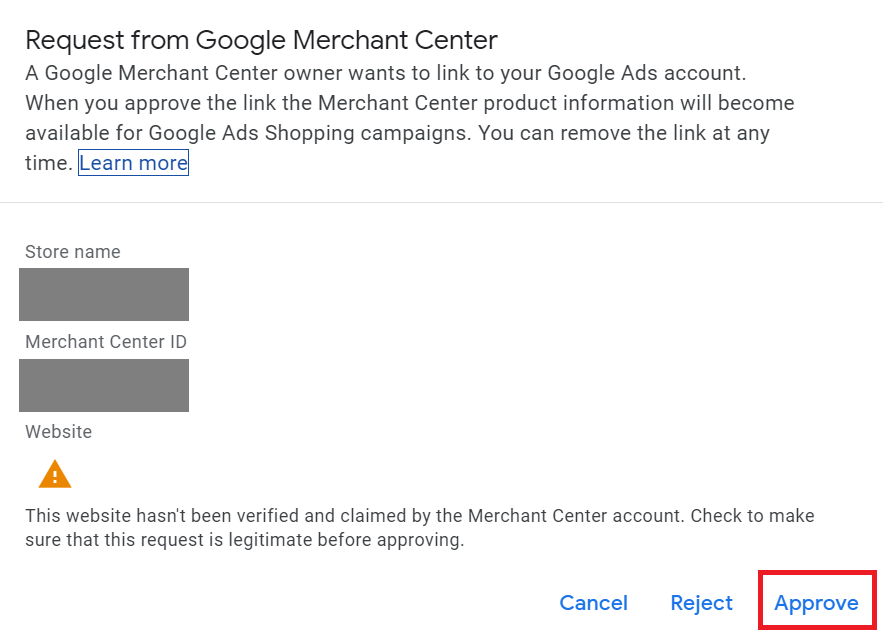This screenshot has width=883, height=631.
Task: Open the Learn more link
Action: [133, 163]
